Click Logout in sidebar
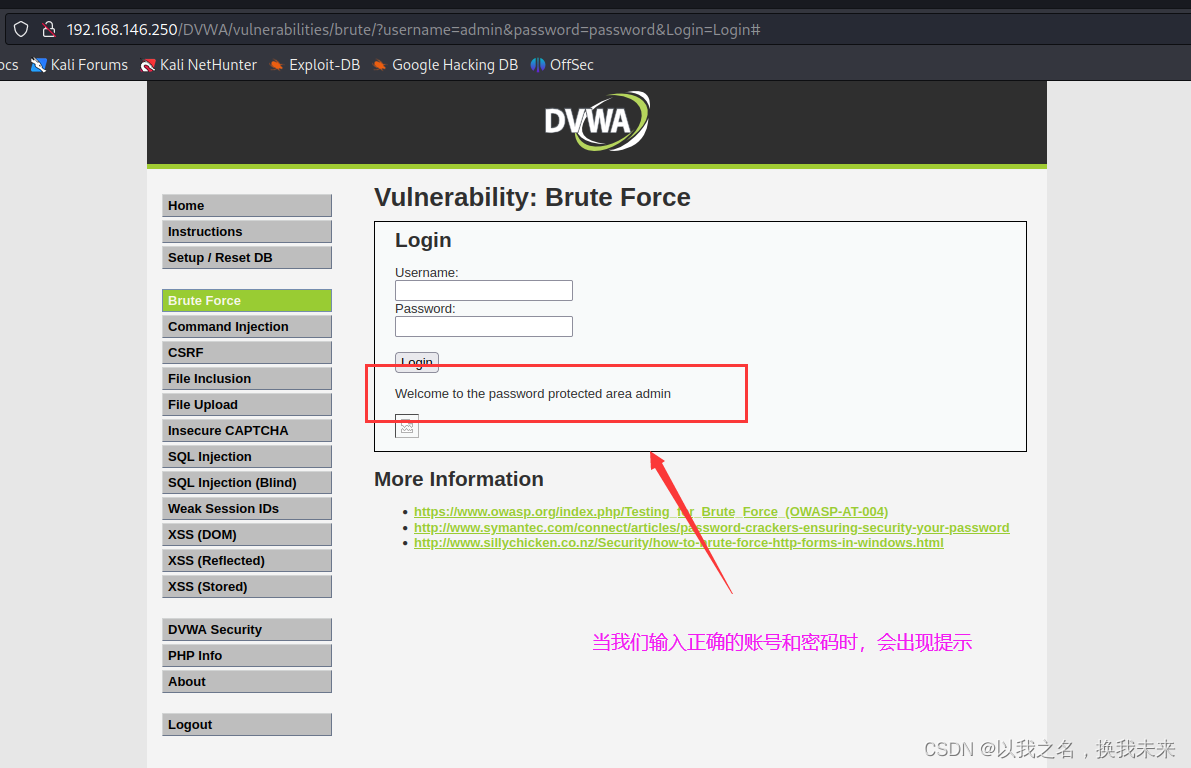The width and height of the screenshot is (1191, 768). (x=247, y=725)
